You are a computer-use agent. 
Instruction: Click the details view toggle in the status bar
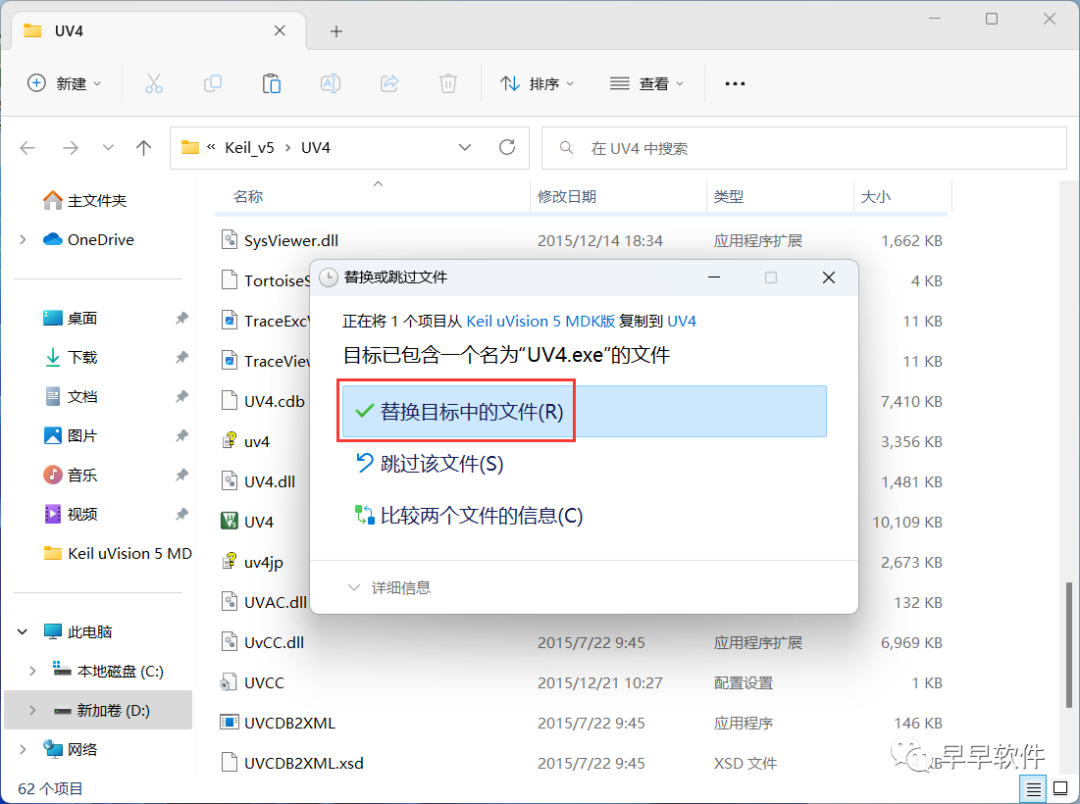pos(1034,788)
